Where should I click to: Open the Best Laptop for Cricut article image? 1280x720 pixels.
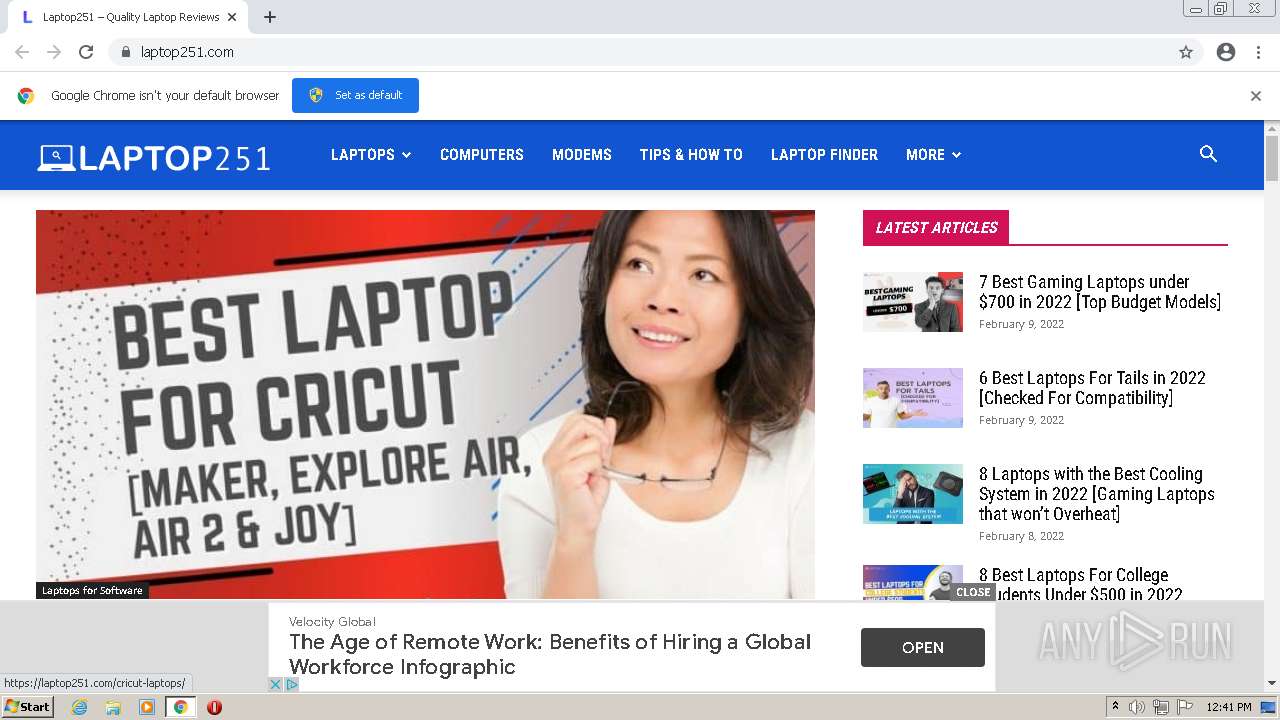point(425,404)
